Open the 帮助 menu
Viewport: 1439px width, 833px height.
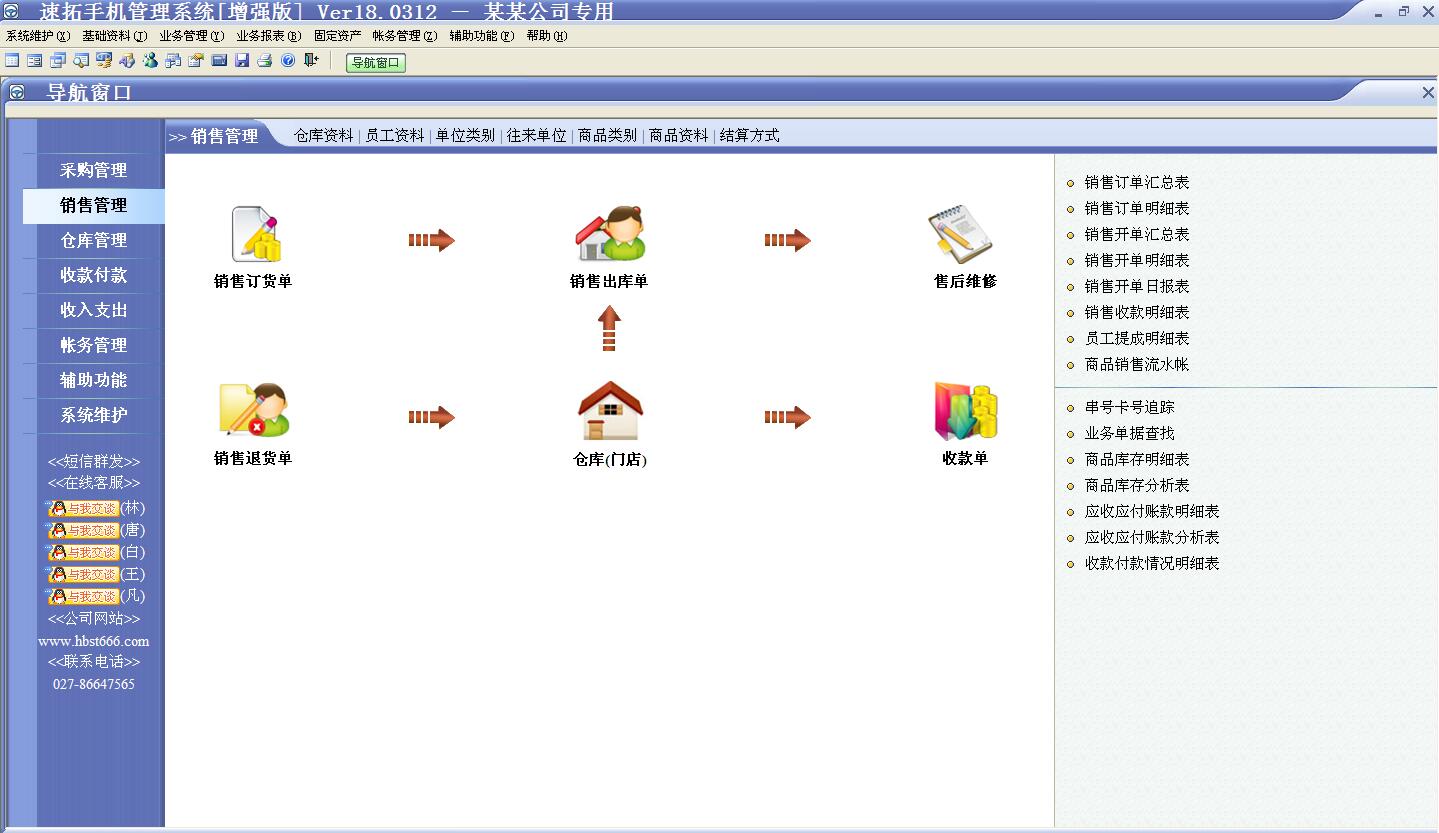(x=547, y=36)
